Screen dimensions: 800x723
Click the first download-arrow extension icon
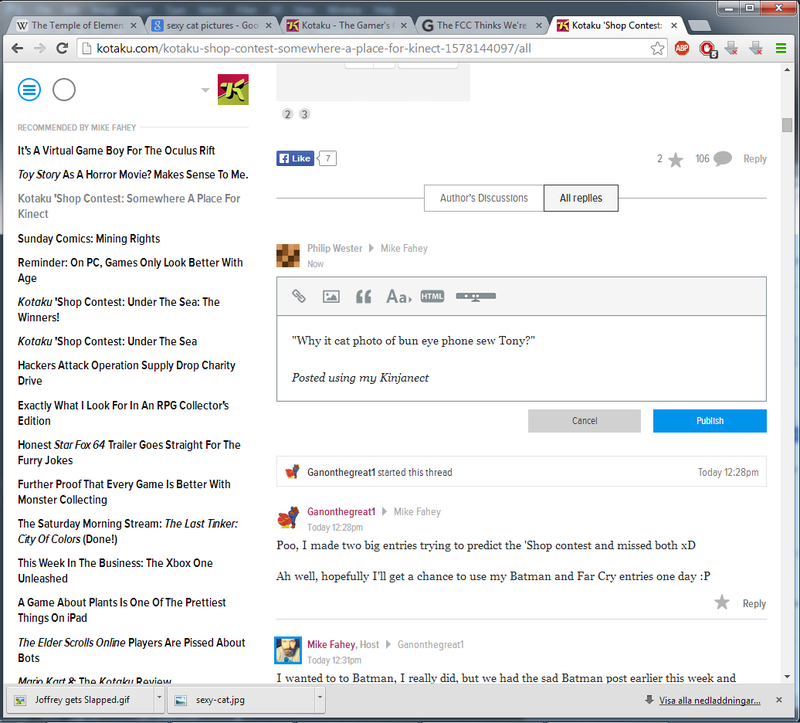731,48
